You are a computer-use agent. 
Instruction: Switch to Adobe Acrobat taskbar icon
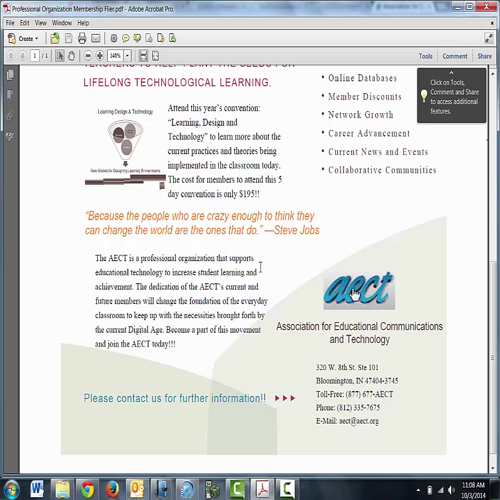pos(263,490)
